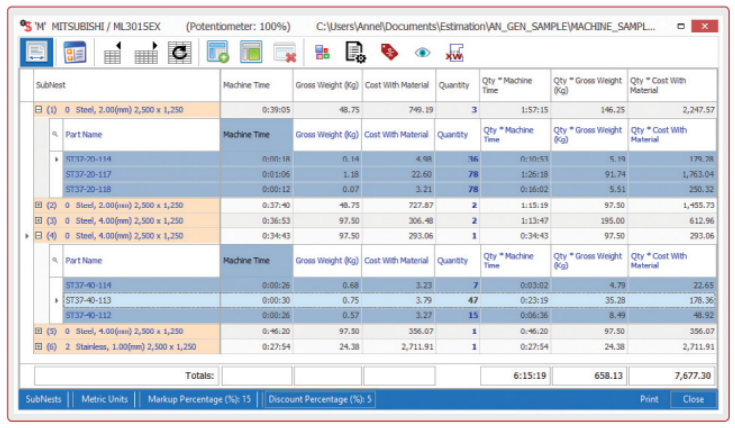Collapse subnest (4) Steel 4.00mm row

click(38, 236)
